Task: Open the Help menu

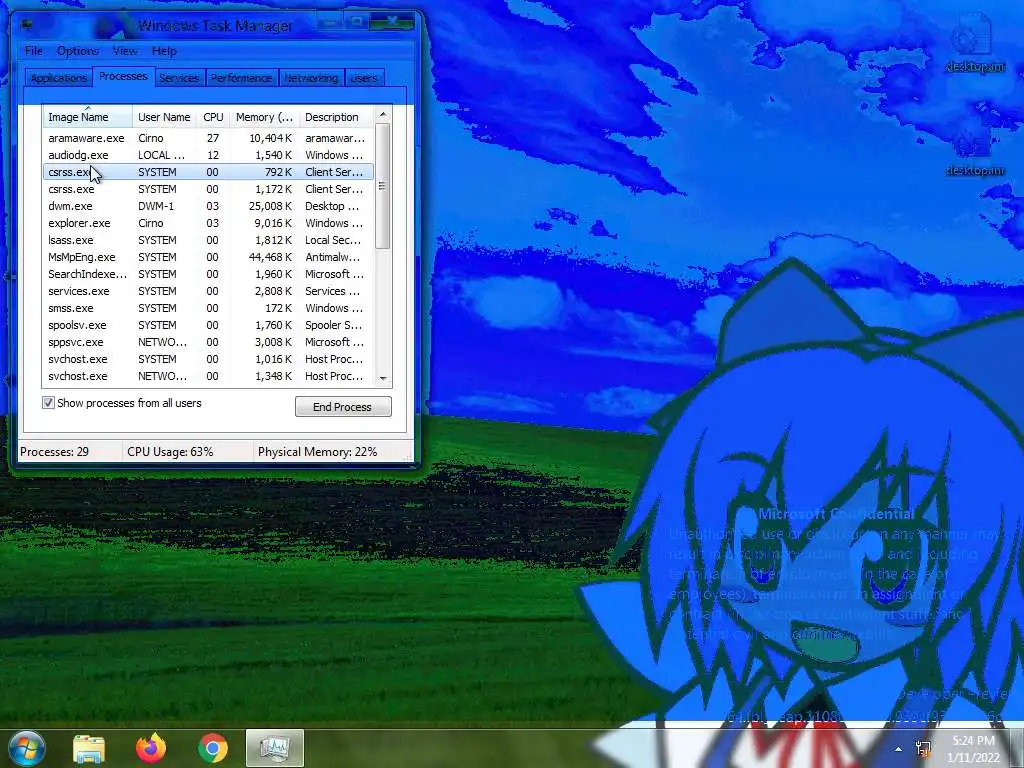Action: (x=164, y=51)
